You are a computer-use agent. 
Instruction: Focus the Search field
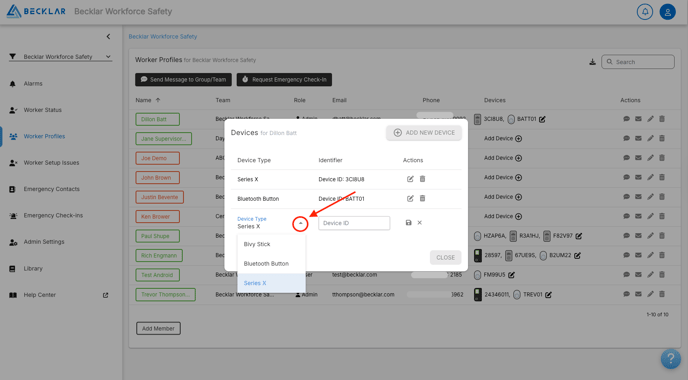coord(638,62)
